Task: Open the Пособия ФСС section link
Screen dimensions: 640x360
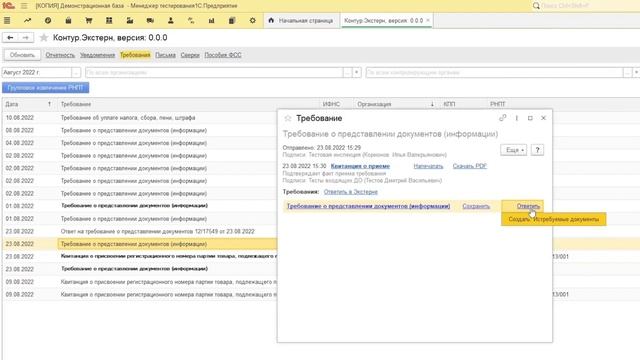Action: click(x=223, y=55)
